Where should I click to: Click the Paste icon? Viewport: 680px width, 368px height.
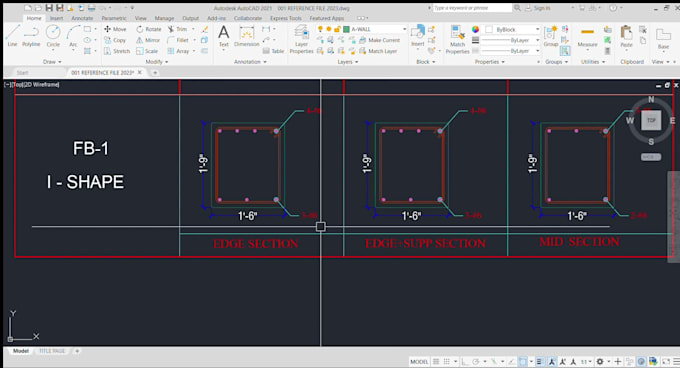tap(626, 36)
